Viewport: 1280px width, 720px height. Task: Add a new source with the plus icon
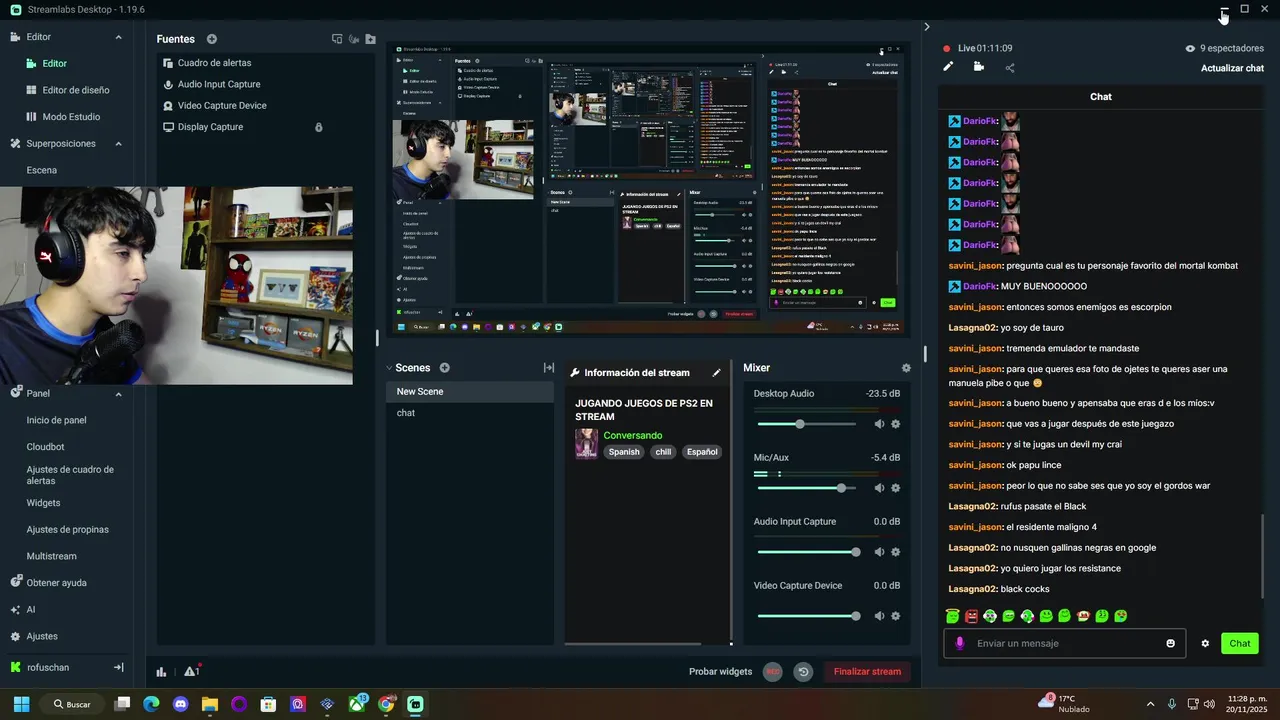[x=212, y=39]
